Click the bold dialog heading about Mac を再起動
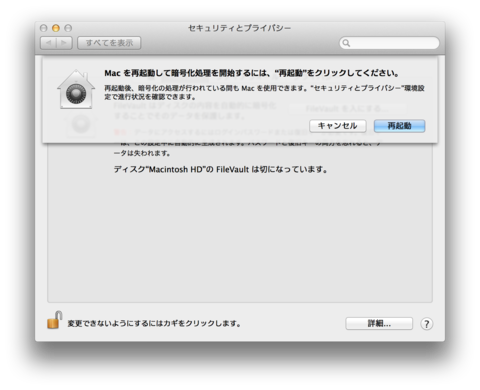Viewport: 480px width, 390px height. pyautogui.click(x=252, y=73)
